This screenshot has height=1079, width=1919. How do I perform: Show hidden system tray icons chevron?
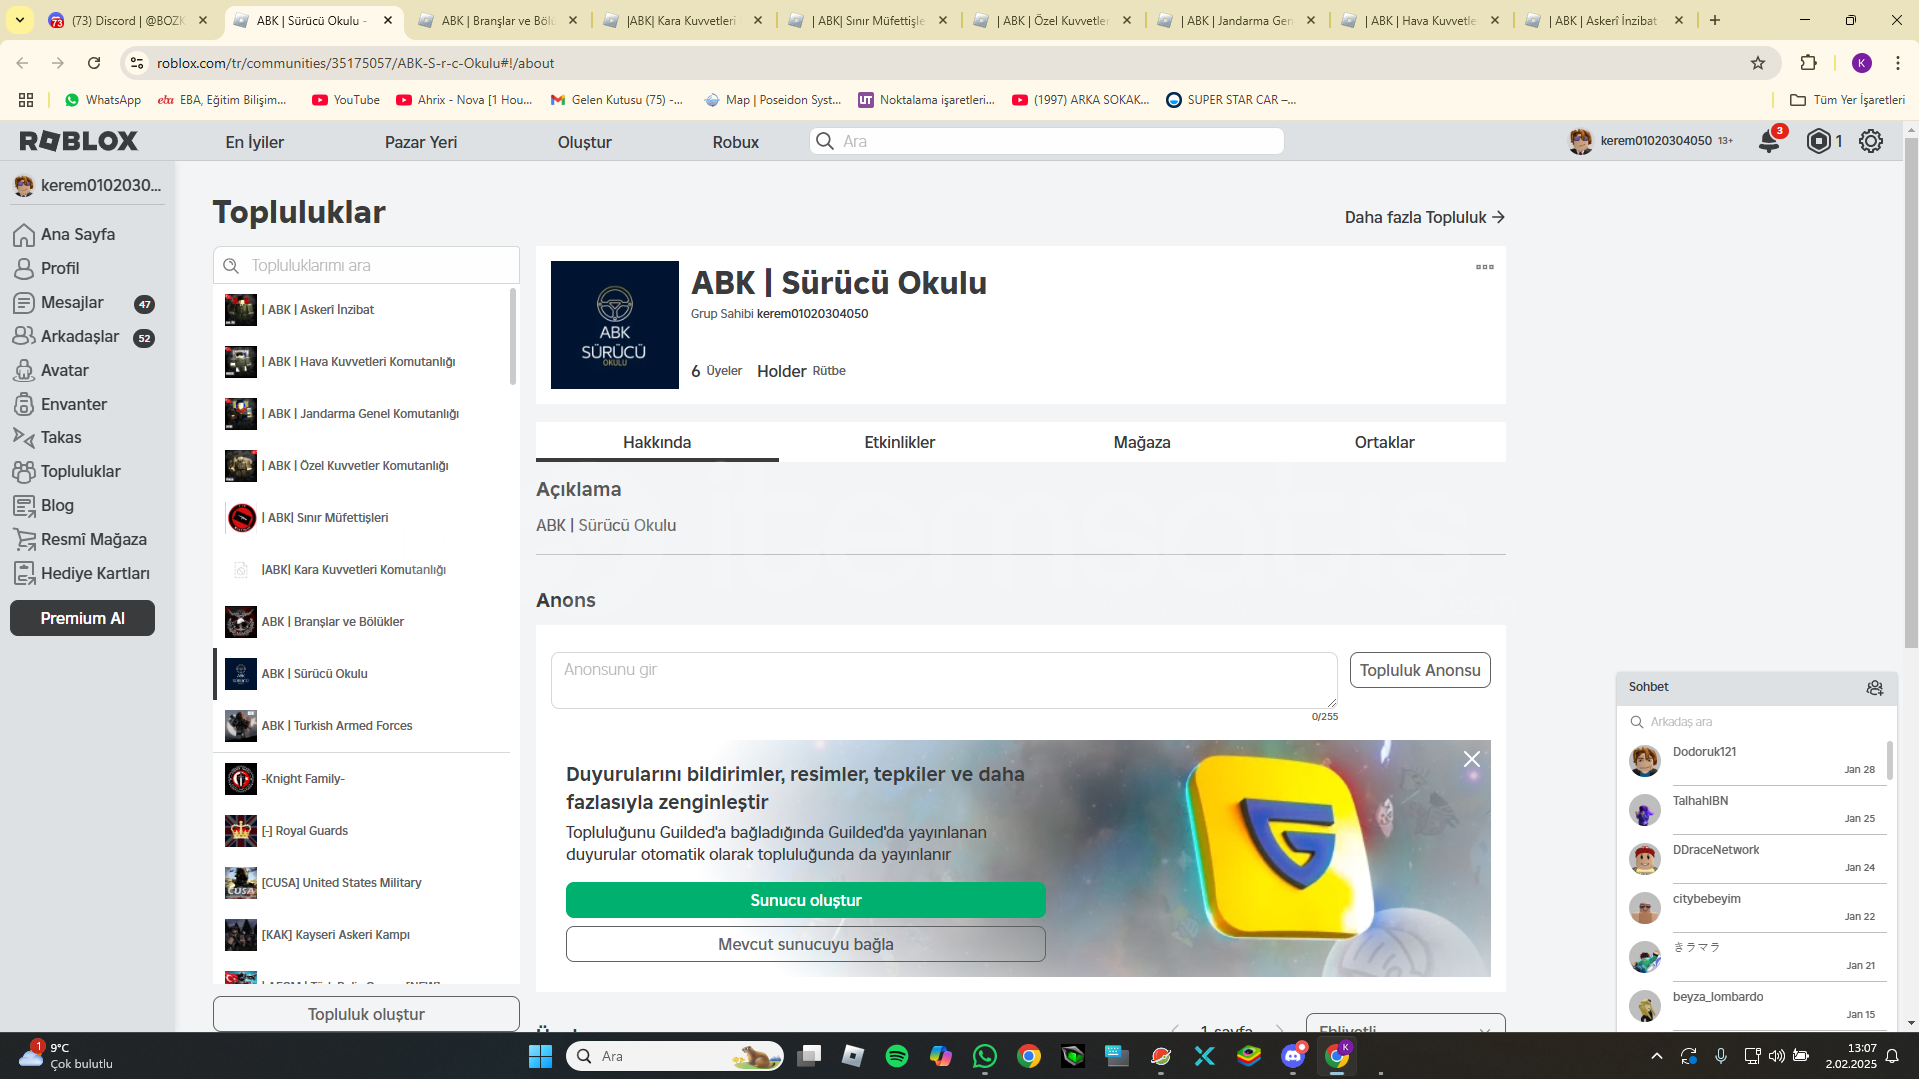(x=1657, y=1056)
